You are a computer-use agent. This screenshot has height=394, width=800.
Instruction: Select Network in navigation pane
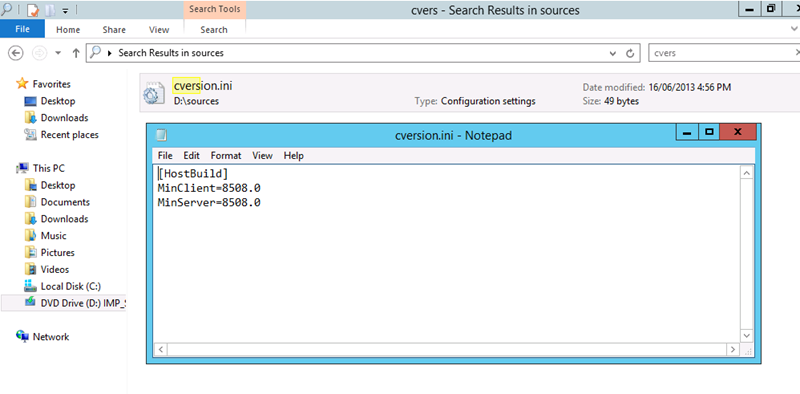pyautogui.click(x=51, y=337)
